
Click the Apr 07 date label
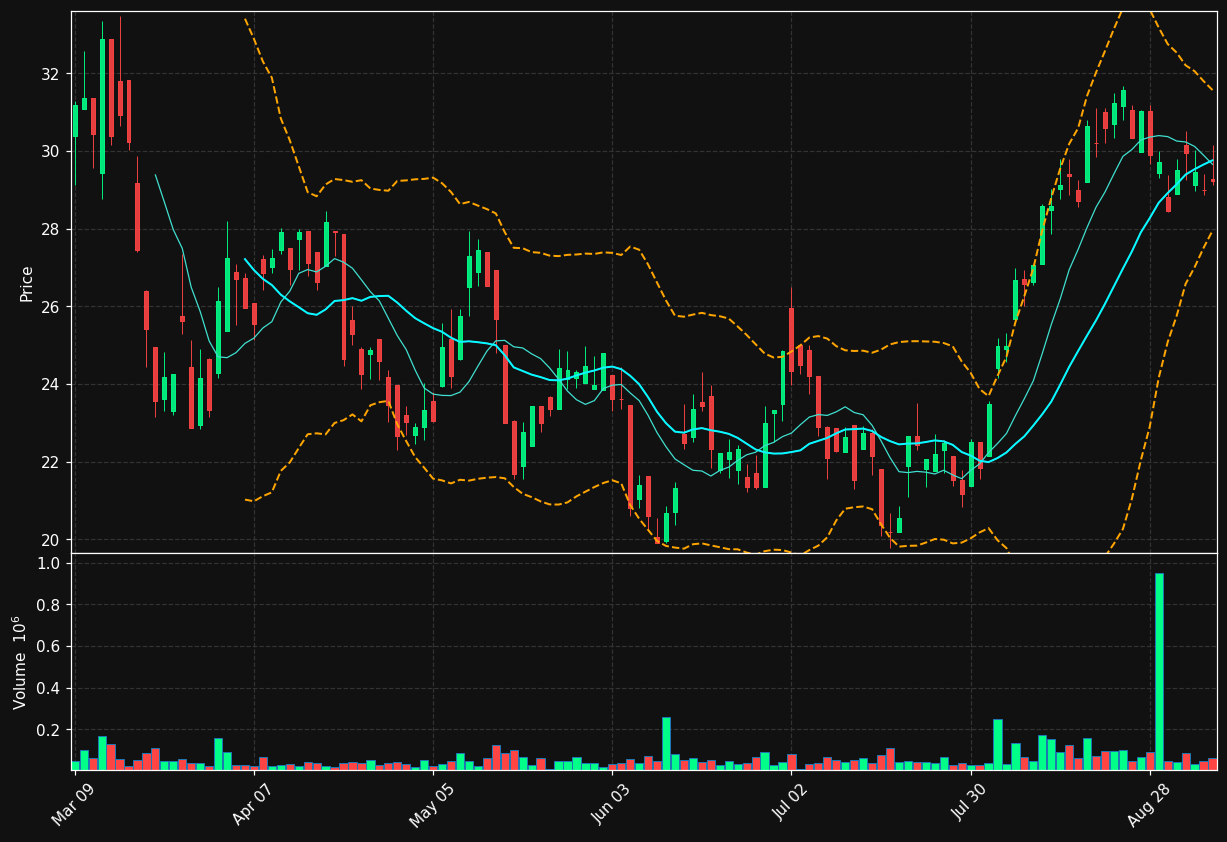(250, 807)
